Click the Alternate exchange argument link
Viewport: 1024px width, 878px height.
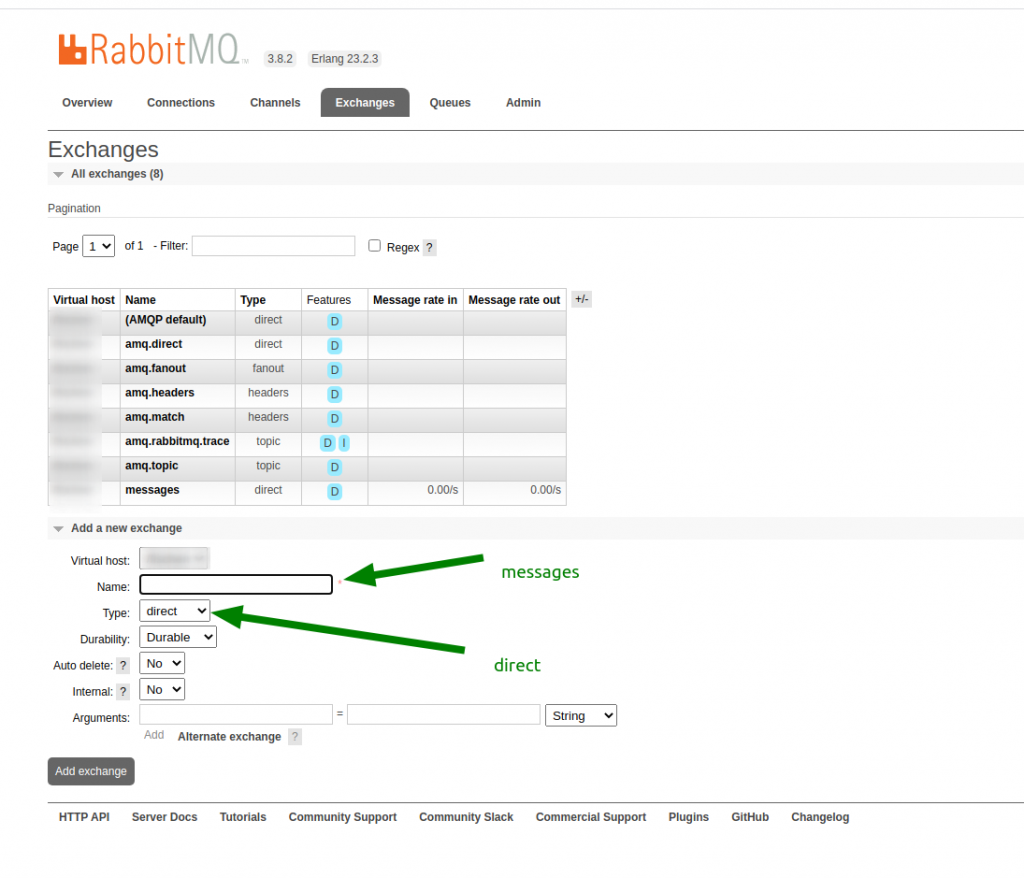(229, 737)
